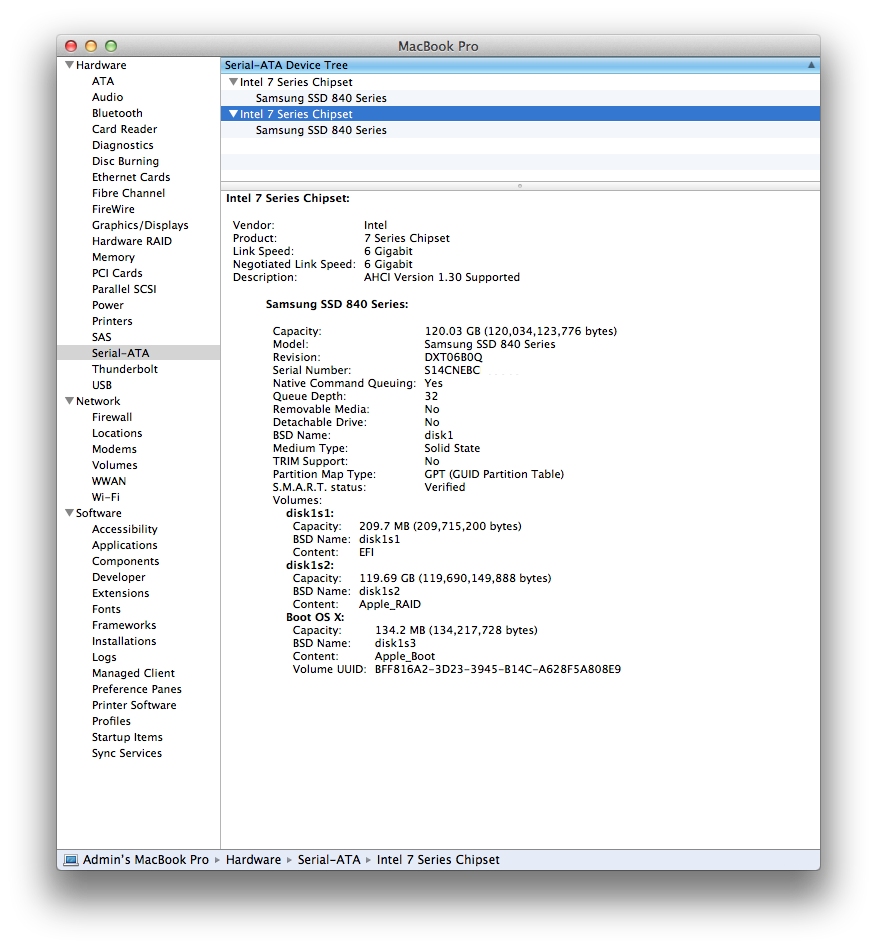Click the Volume UUID value

tap(498, 669)
